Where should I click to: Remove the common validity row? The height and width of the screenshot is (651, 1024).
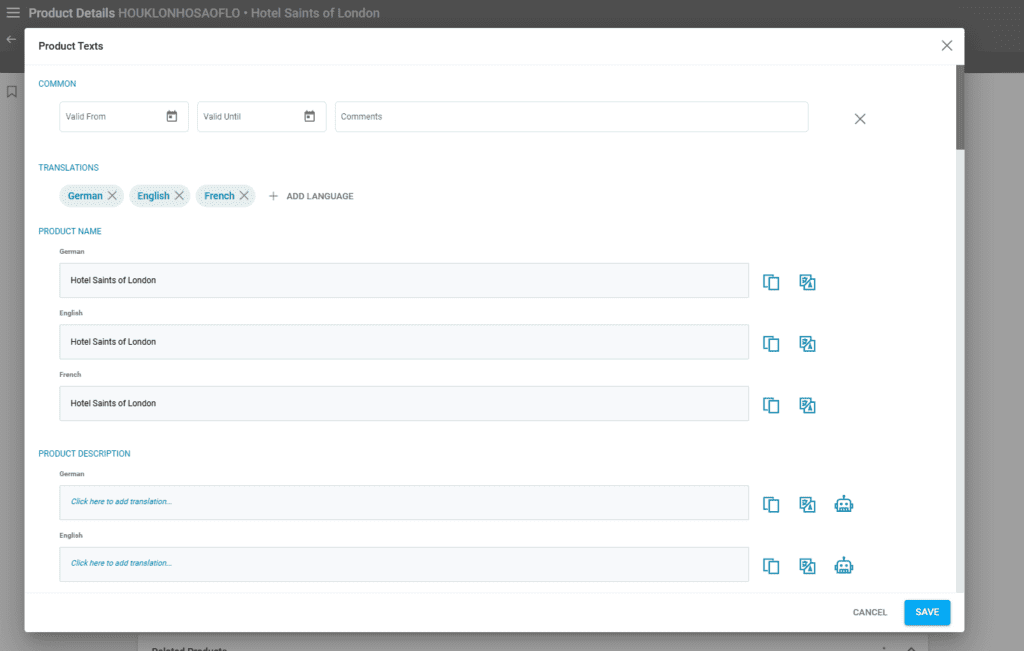[x=859, y=119]
